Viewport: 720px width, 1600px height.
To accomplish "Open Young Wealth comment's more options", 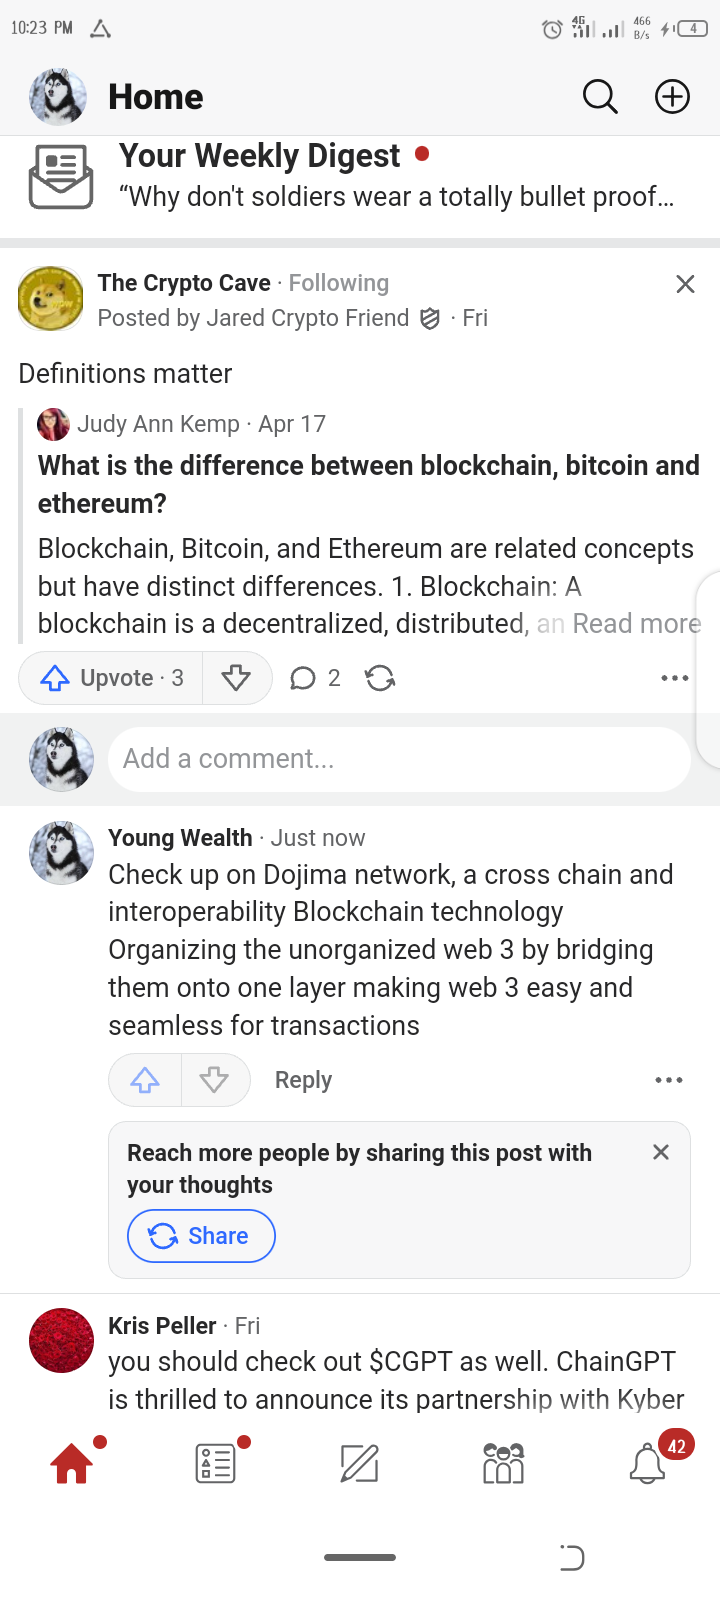I will tap(668, 1080).
